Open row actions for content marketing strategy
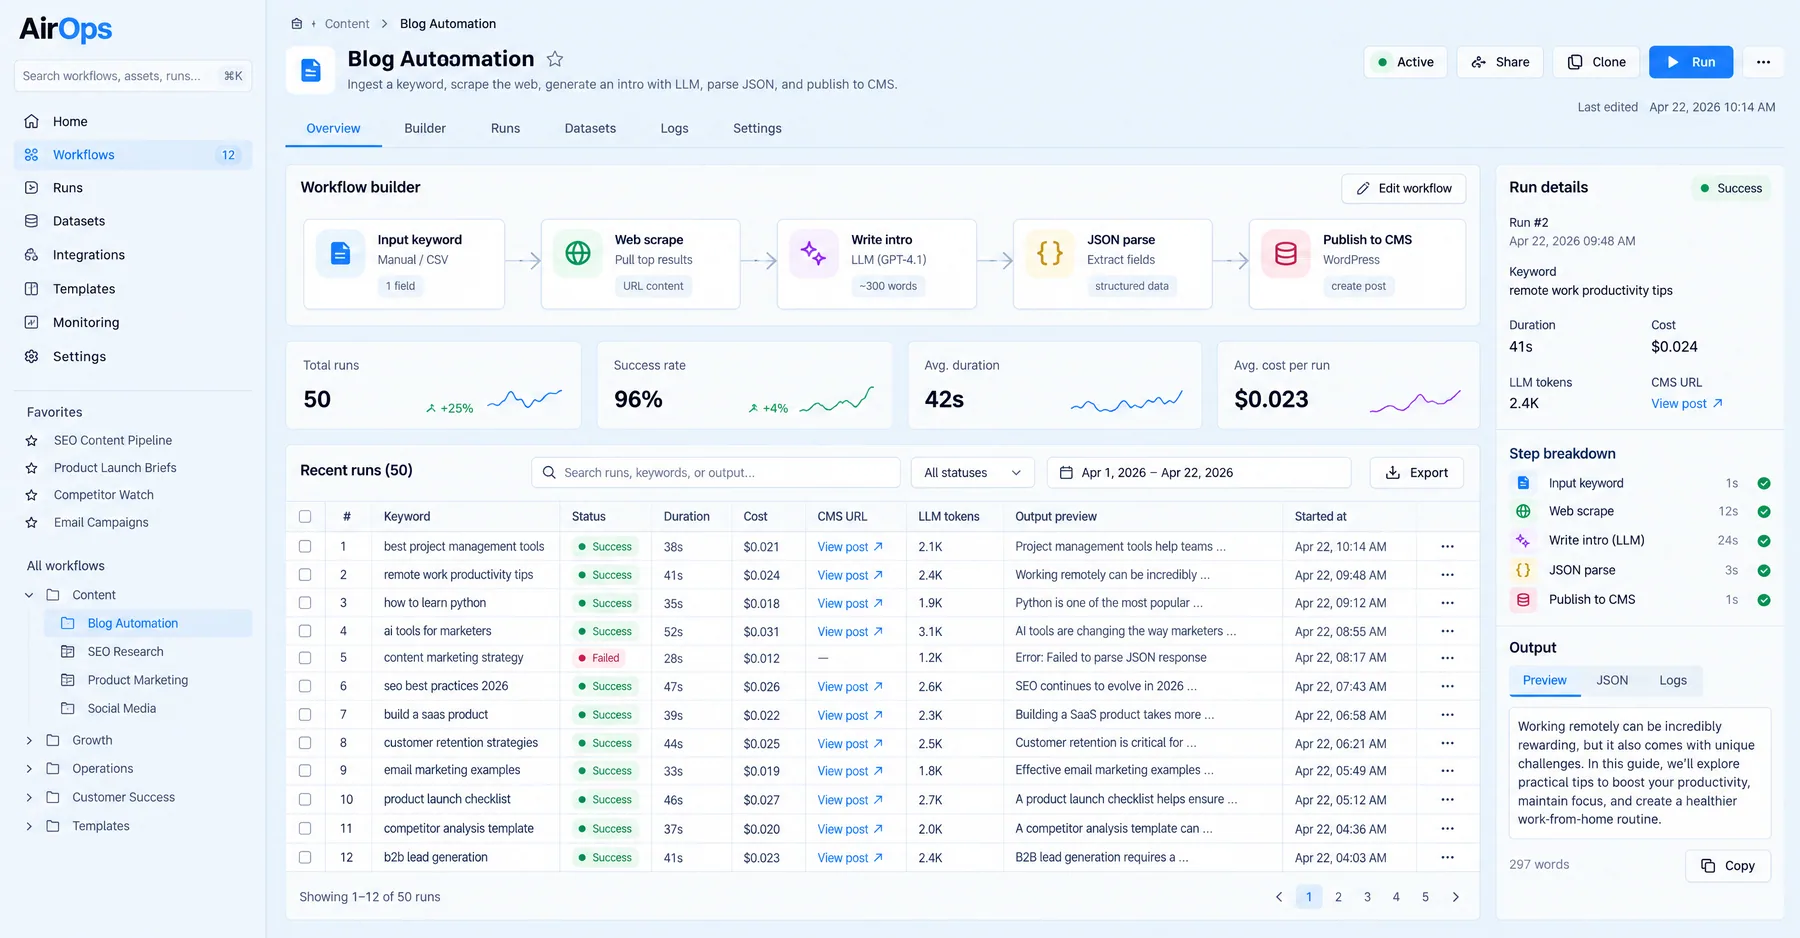The height and width of the screenshot is (938, 1800). pyautogui.click(x=1447, y=658)
